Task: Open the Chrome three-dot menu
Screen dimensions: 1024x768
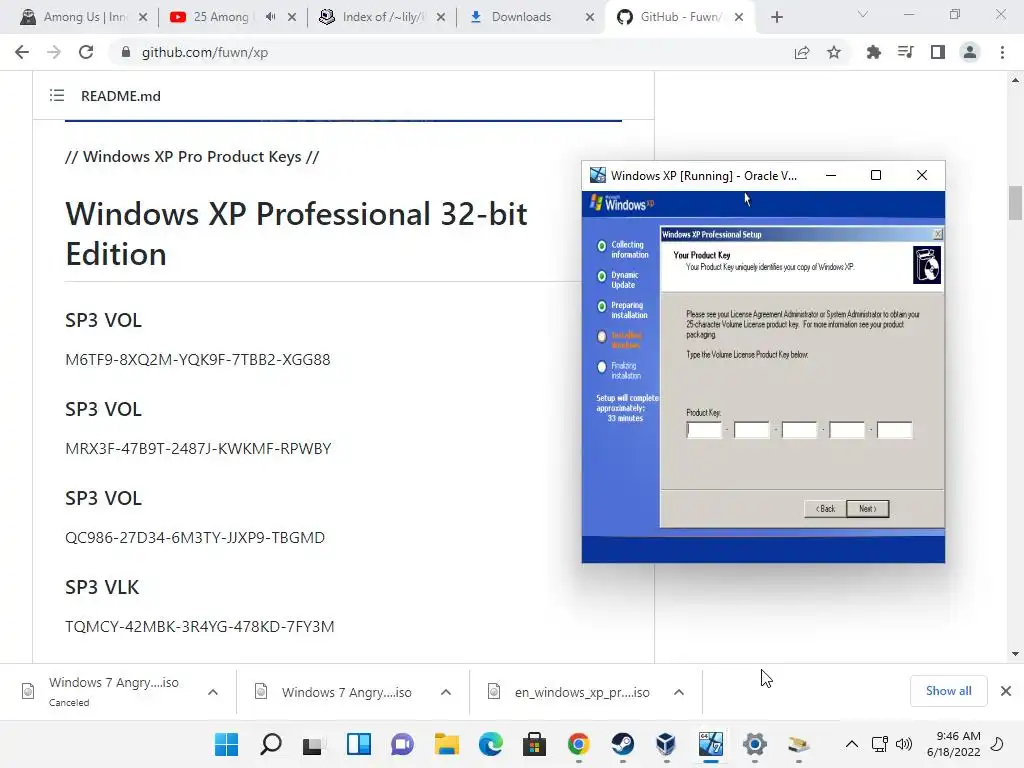Action: click(x=1002, y=52)
